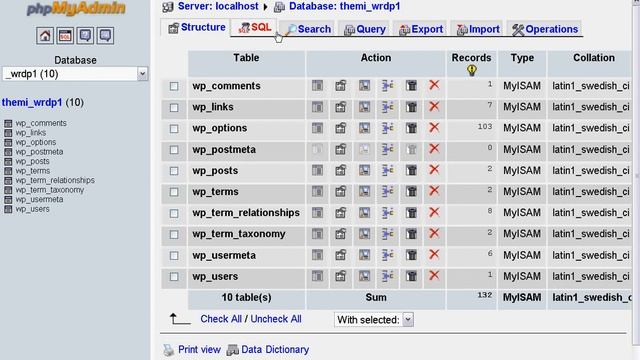Tick the wp_posts row checkbox
Screen dimensions: 640x360
174,171
